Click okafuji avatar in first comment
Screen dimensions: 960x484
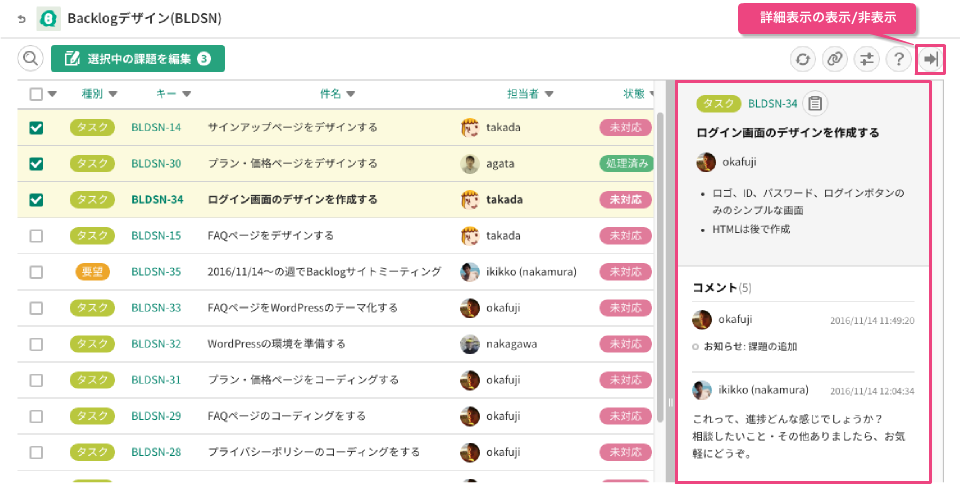(x=702, y=319)
